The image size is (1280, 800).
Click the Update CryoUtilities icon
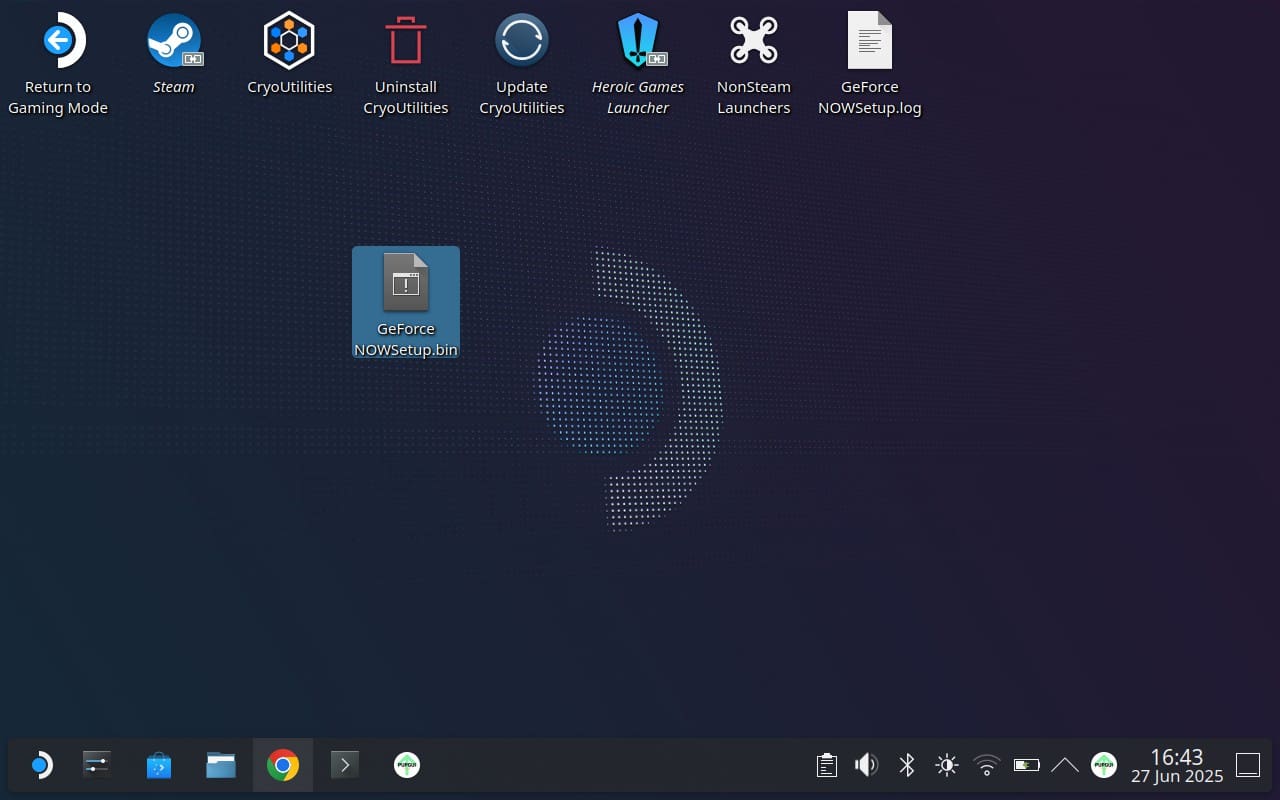pyautogui.click(x=521, y=42)
